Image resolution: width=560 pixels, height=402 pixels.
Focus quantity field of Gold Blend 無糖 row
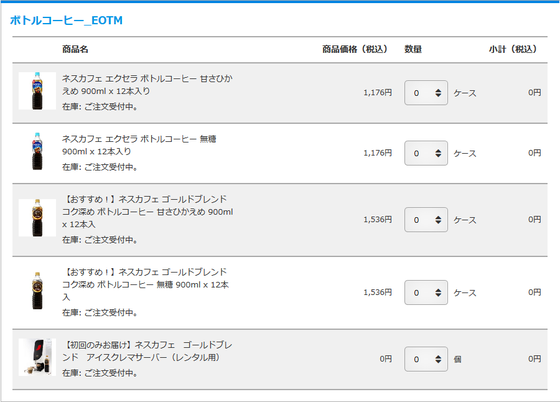coord(426,292)
